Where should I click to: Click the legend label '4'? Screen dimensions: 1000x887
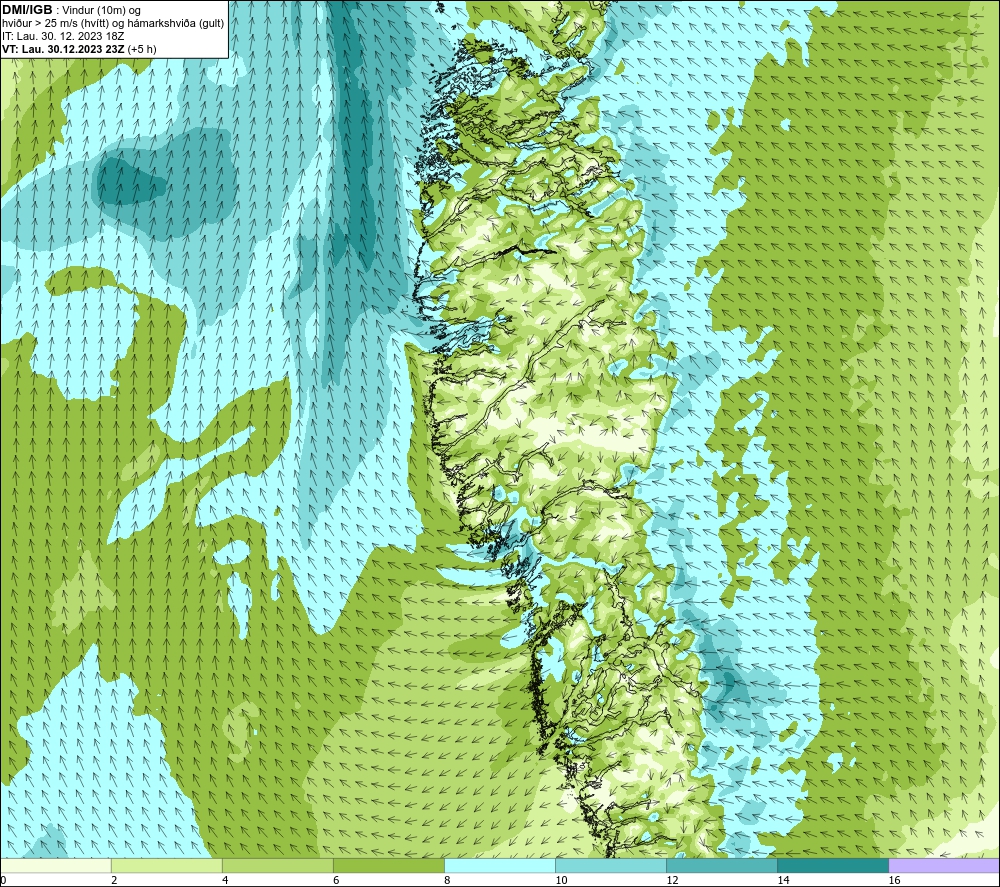tap(225, 880)
